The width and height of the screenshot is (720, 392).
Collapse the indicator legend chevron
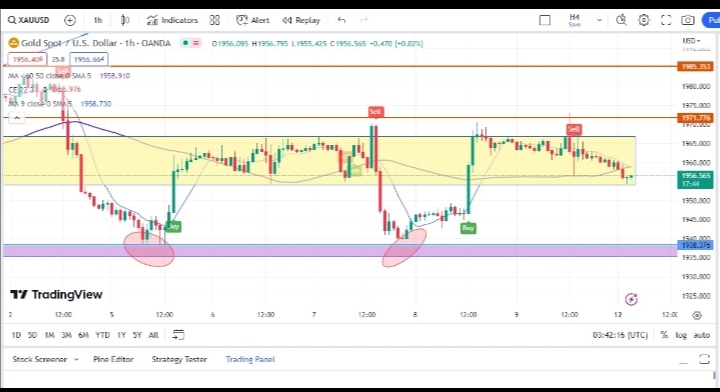17,118
